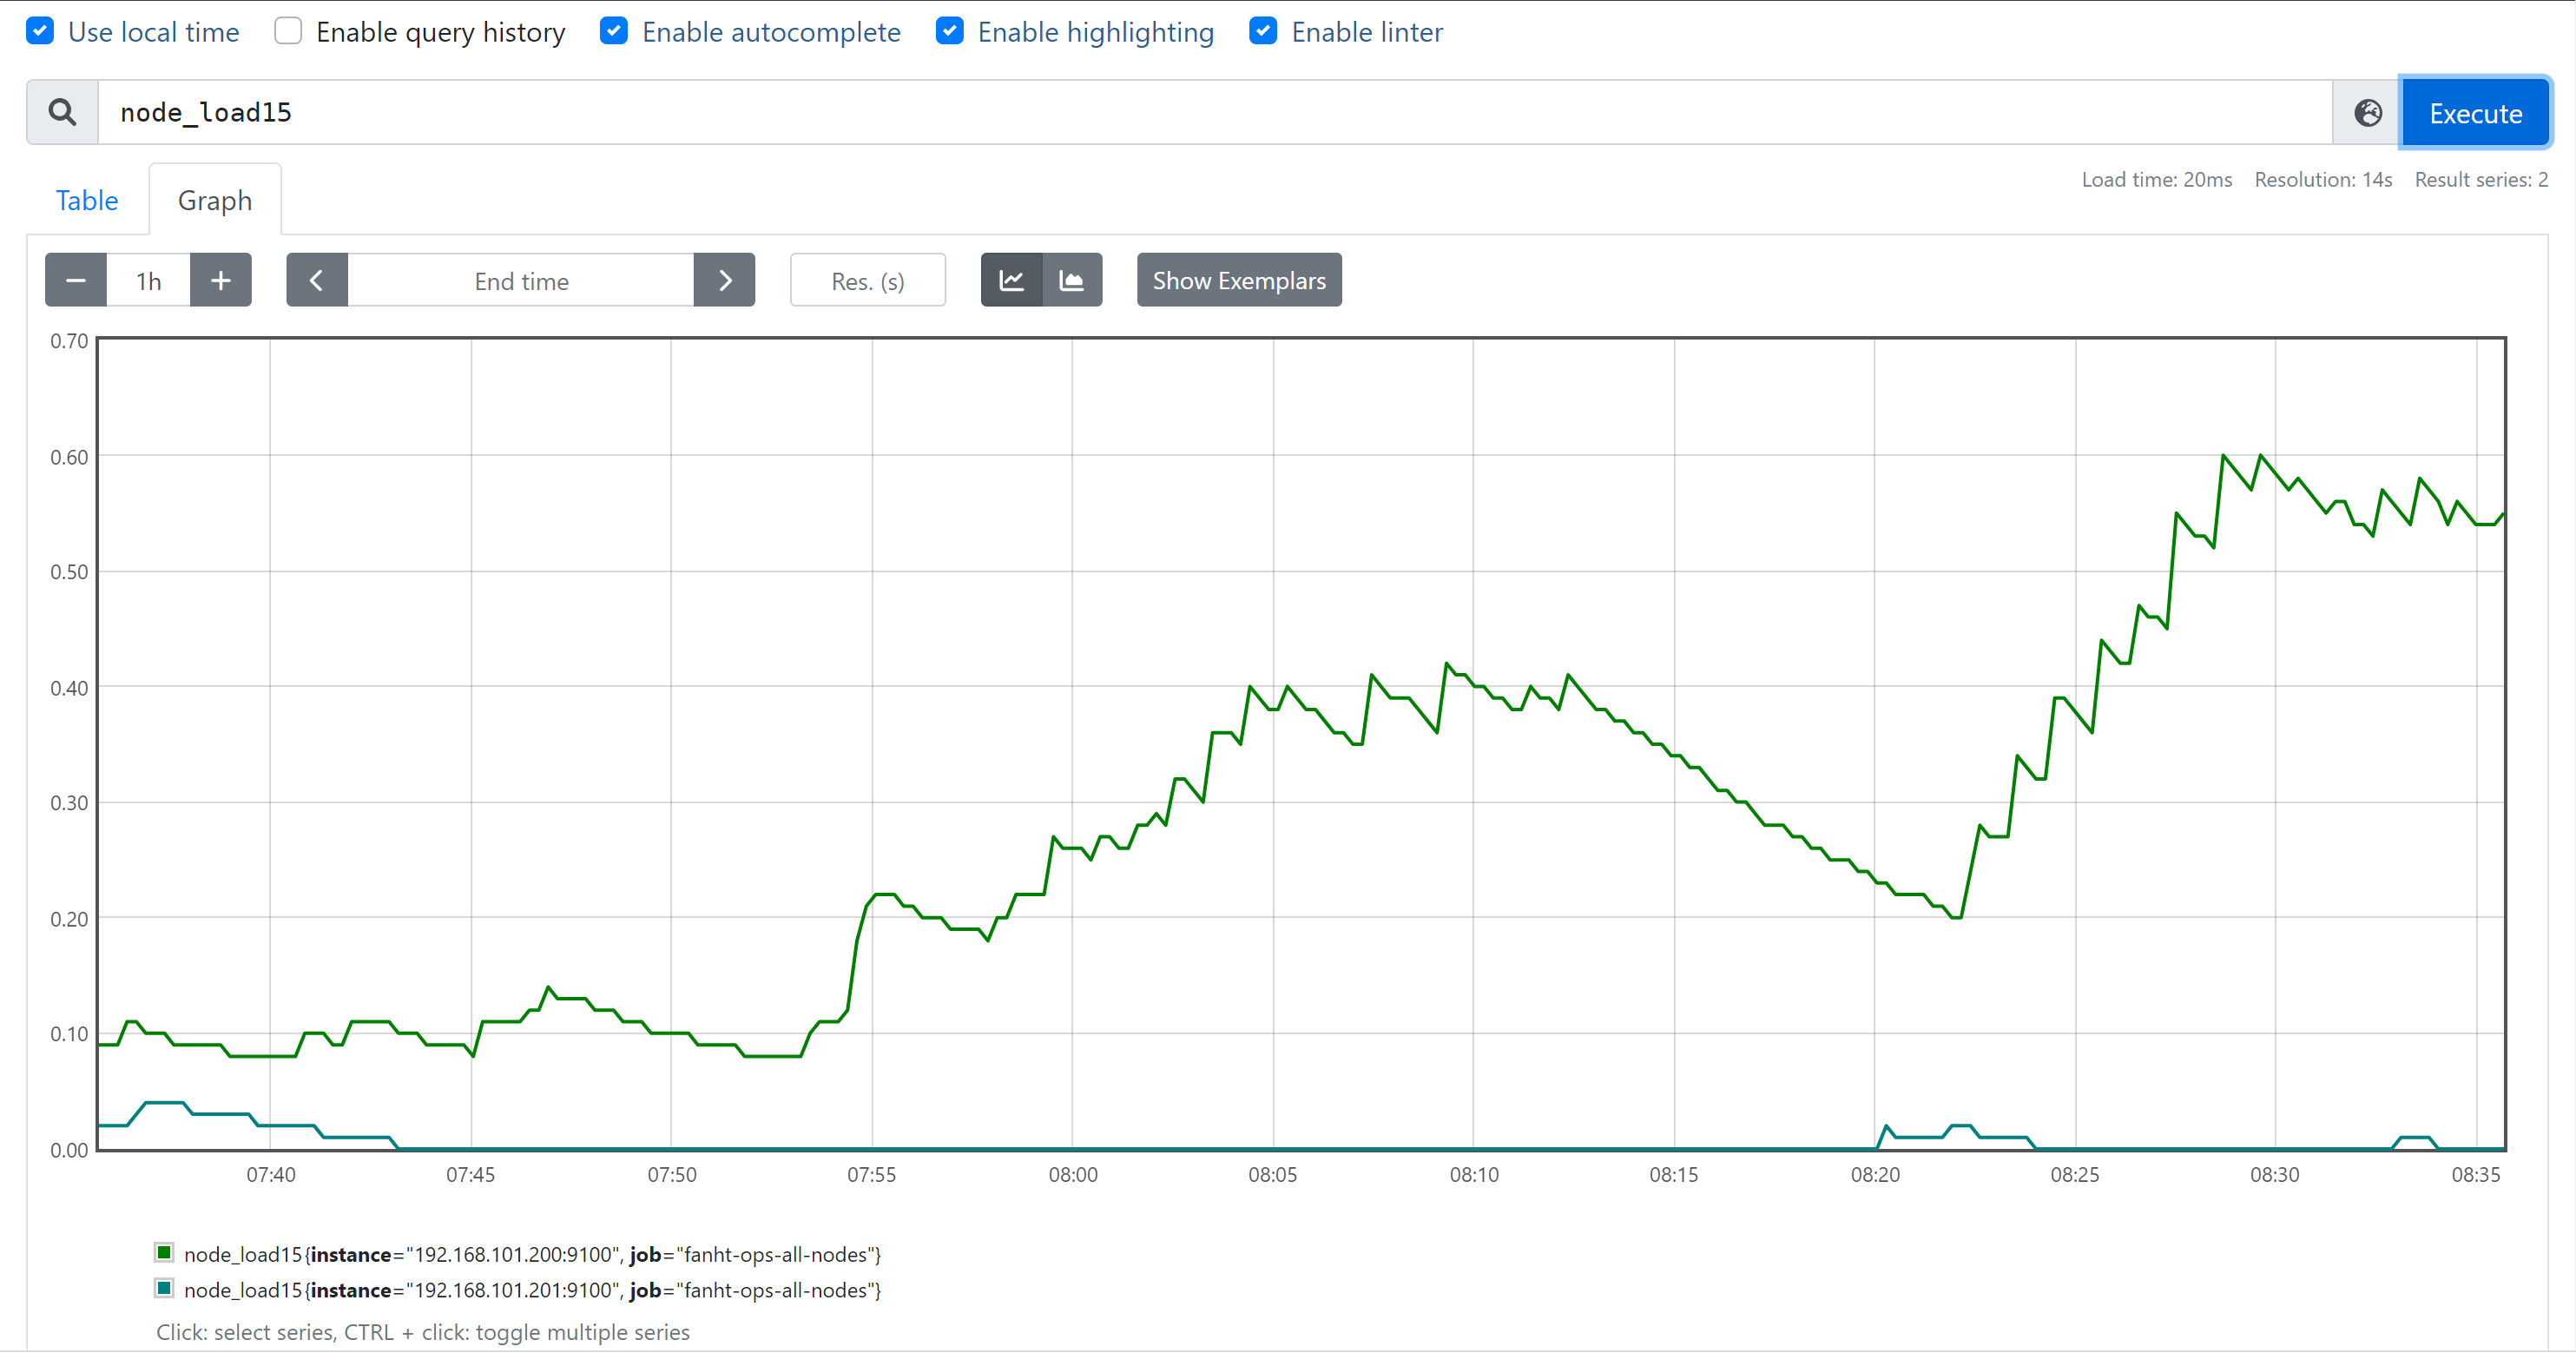Image resolution: width=2576 pixels, height=1353 pixels.
Task: Click teal swatch of 192.168.101.201 series
Action: point(164,1288)
